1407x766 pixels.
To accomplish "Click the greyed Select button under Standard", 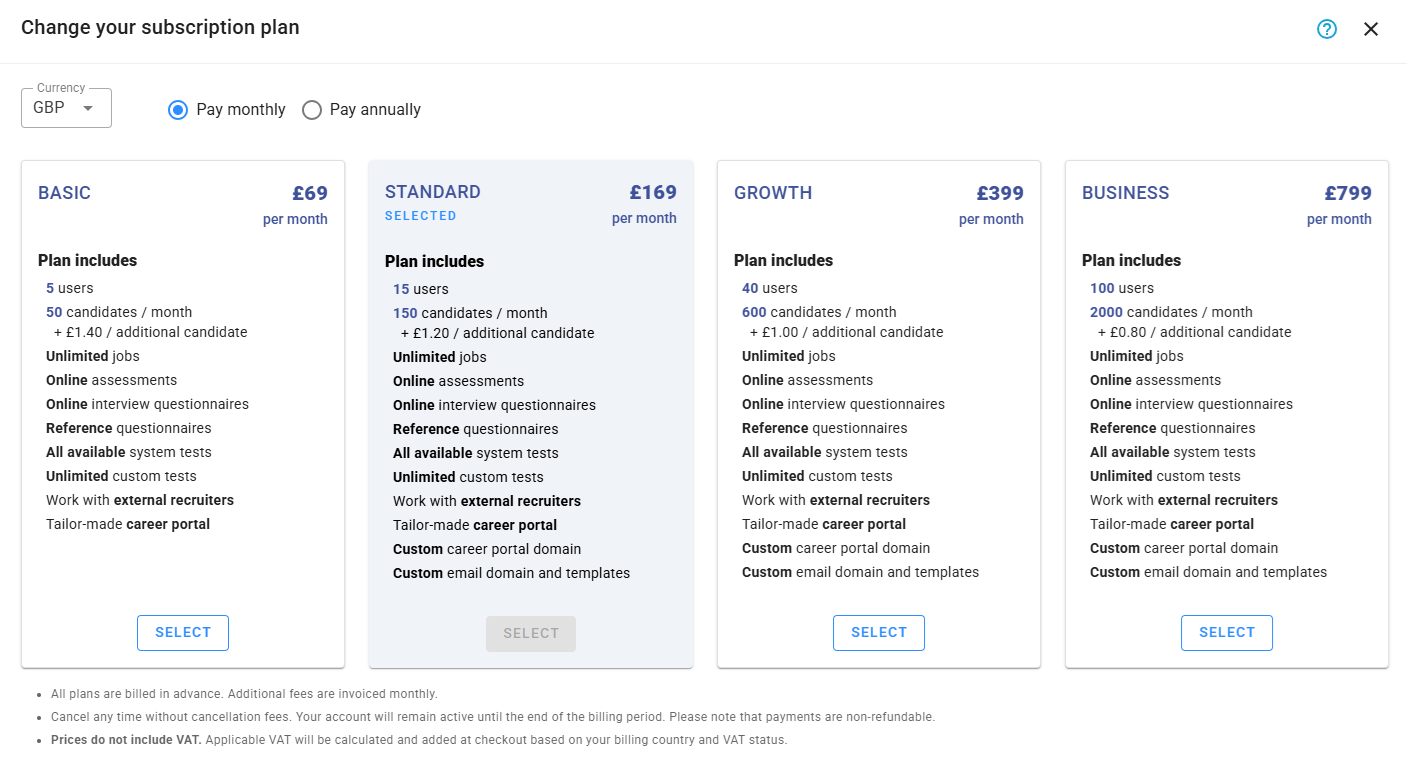I will click(531, 634).
